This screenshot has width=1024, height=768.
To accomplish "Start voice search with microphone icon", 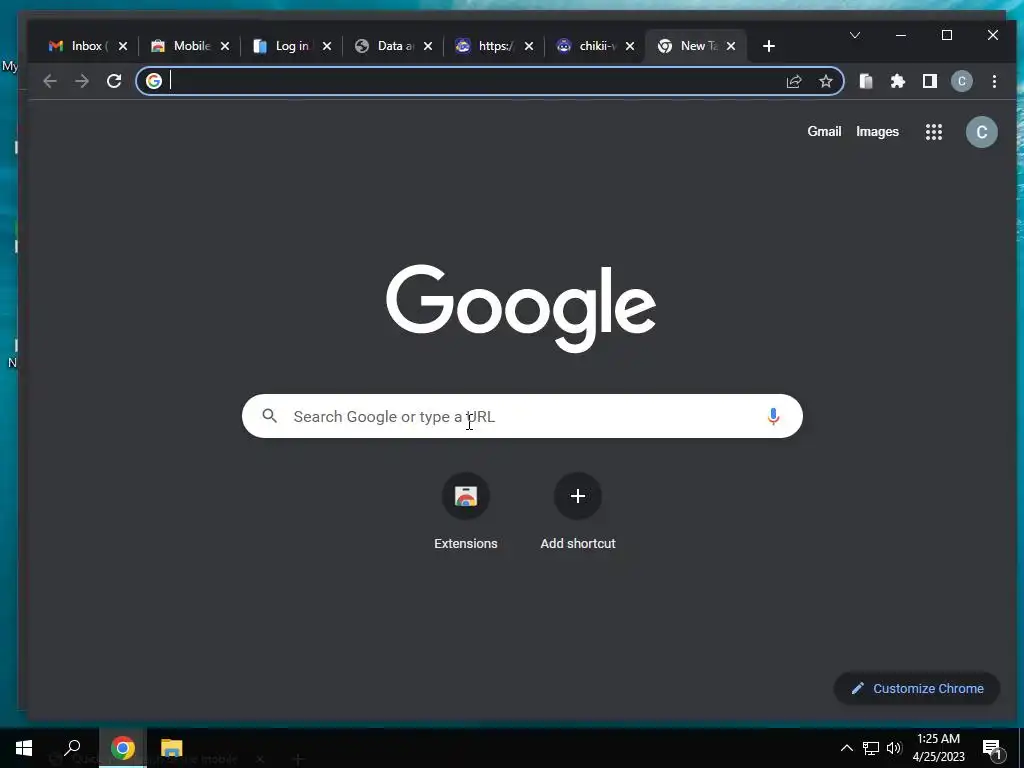I will (773, 416).
